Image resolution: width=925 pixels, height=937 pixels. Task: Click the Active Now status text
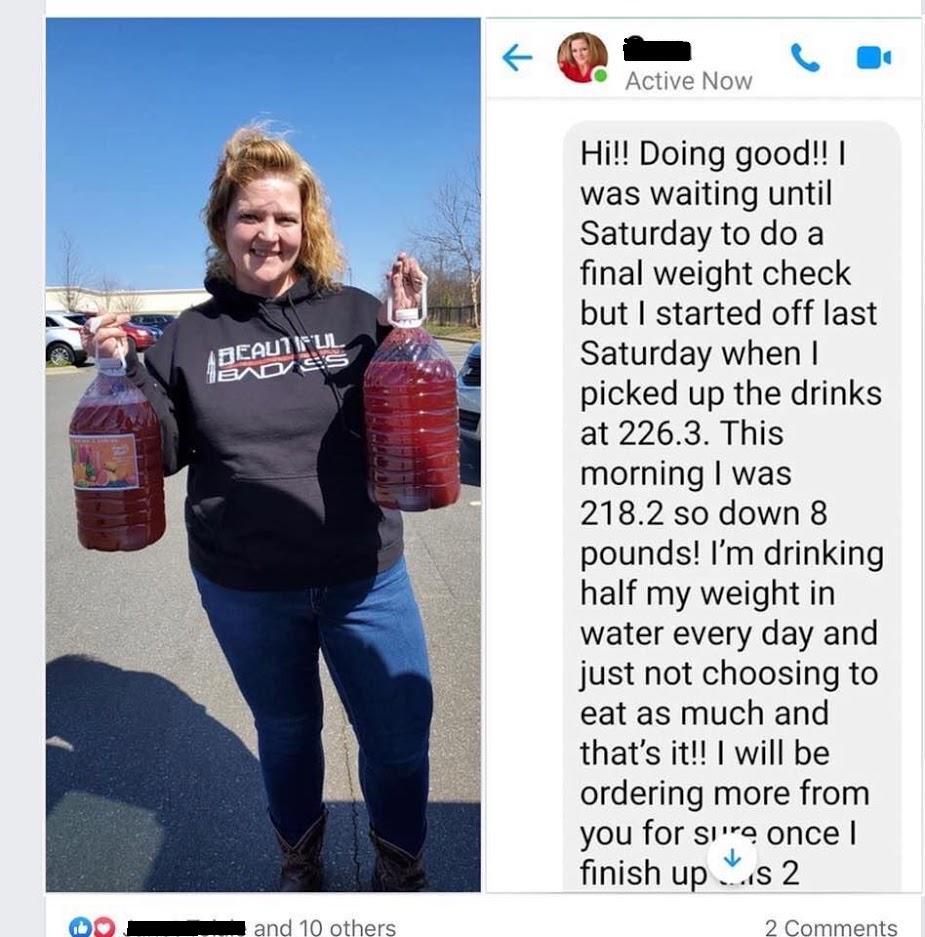[x=688, y=81]
